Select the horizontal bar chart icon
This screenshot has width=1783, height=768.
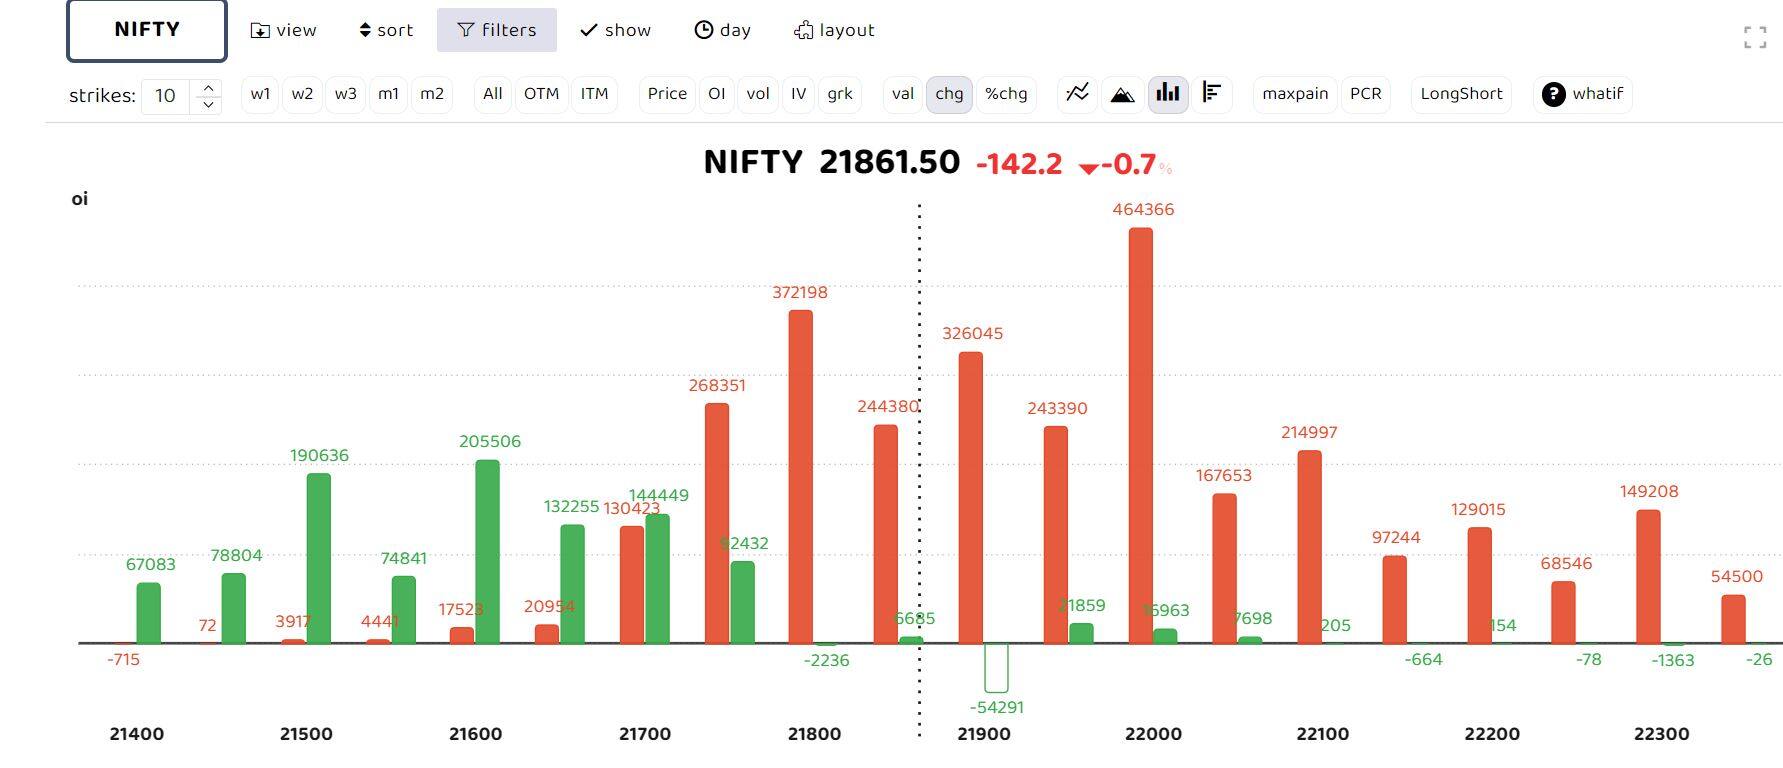[1212, 94]
